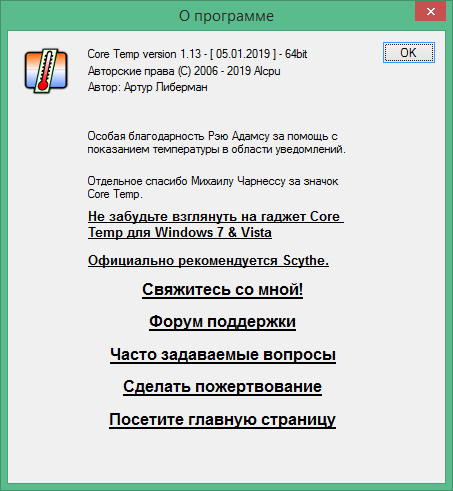453x491 pixels.
Task: Open Часто задаваемые вопросы link
Action: coord(223,354)
